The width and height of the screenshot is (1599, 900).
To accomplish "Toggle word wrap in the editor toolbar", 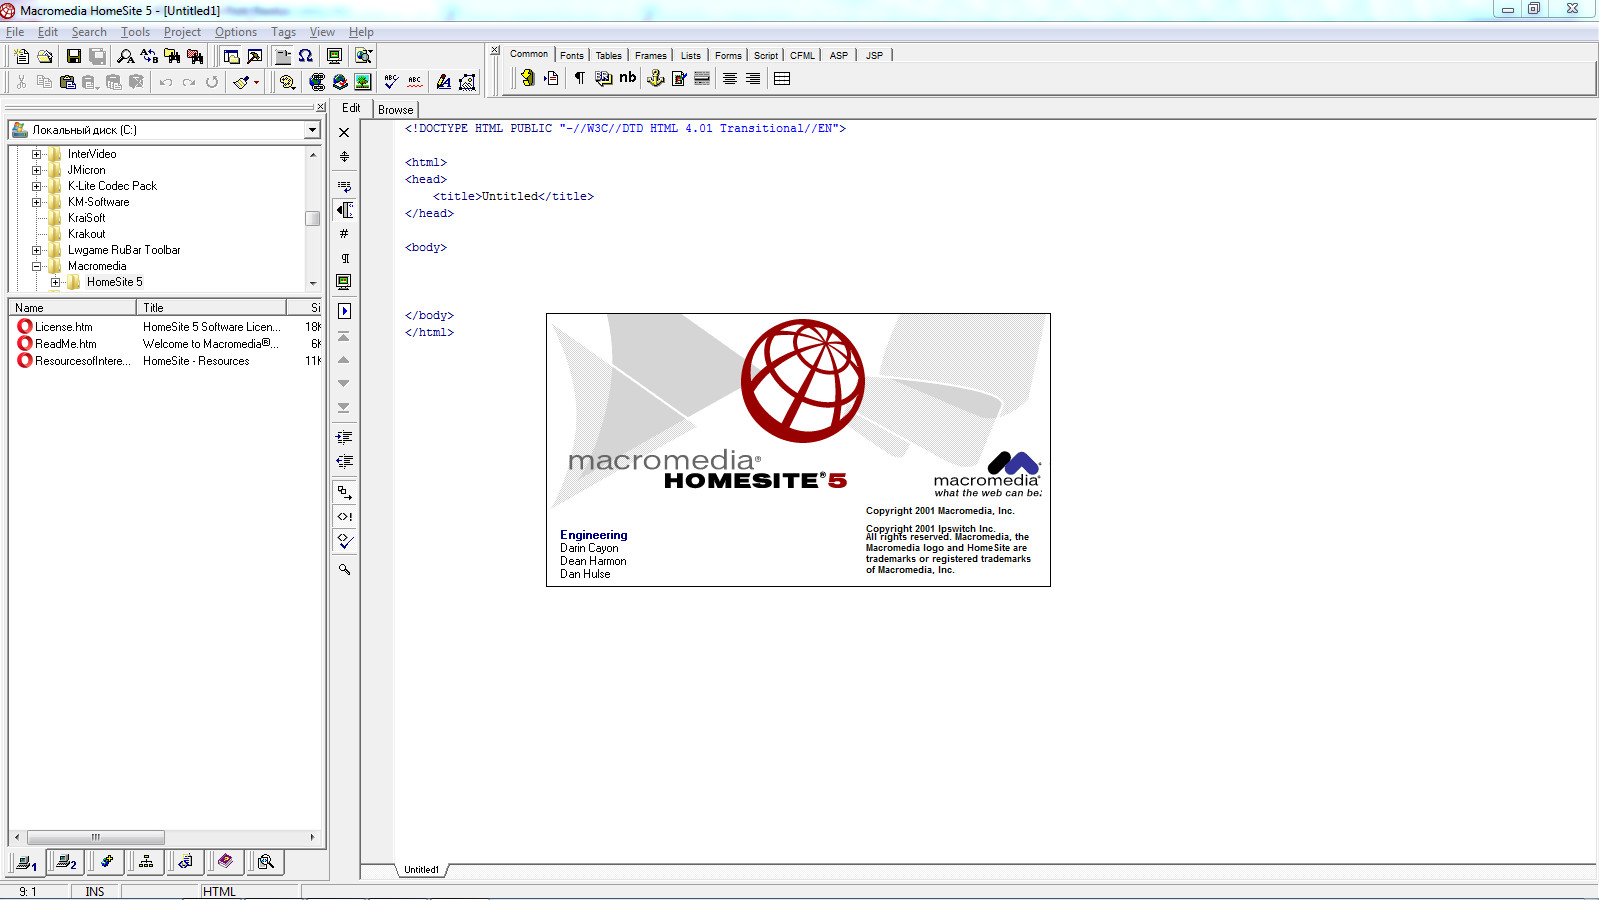I will [344, 186].
